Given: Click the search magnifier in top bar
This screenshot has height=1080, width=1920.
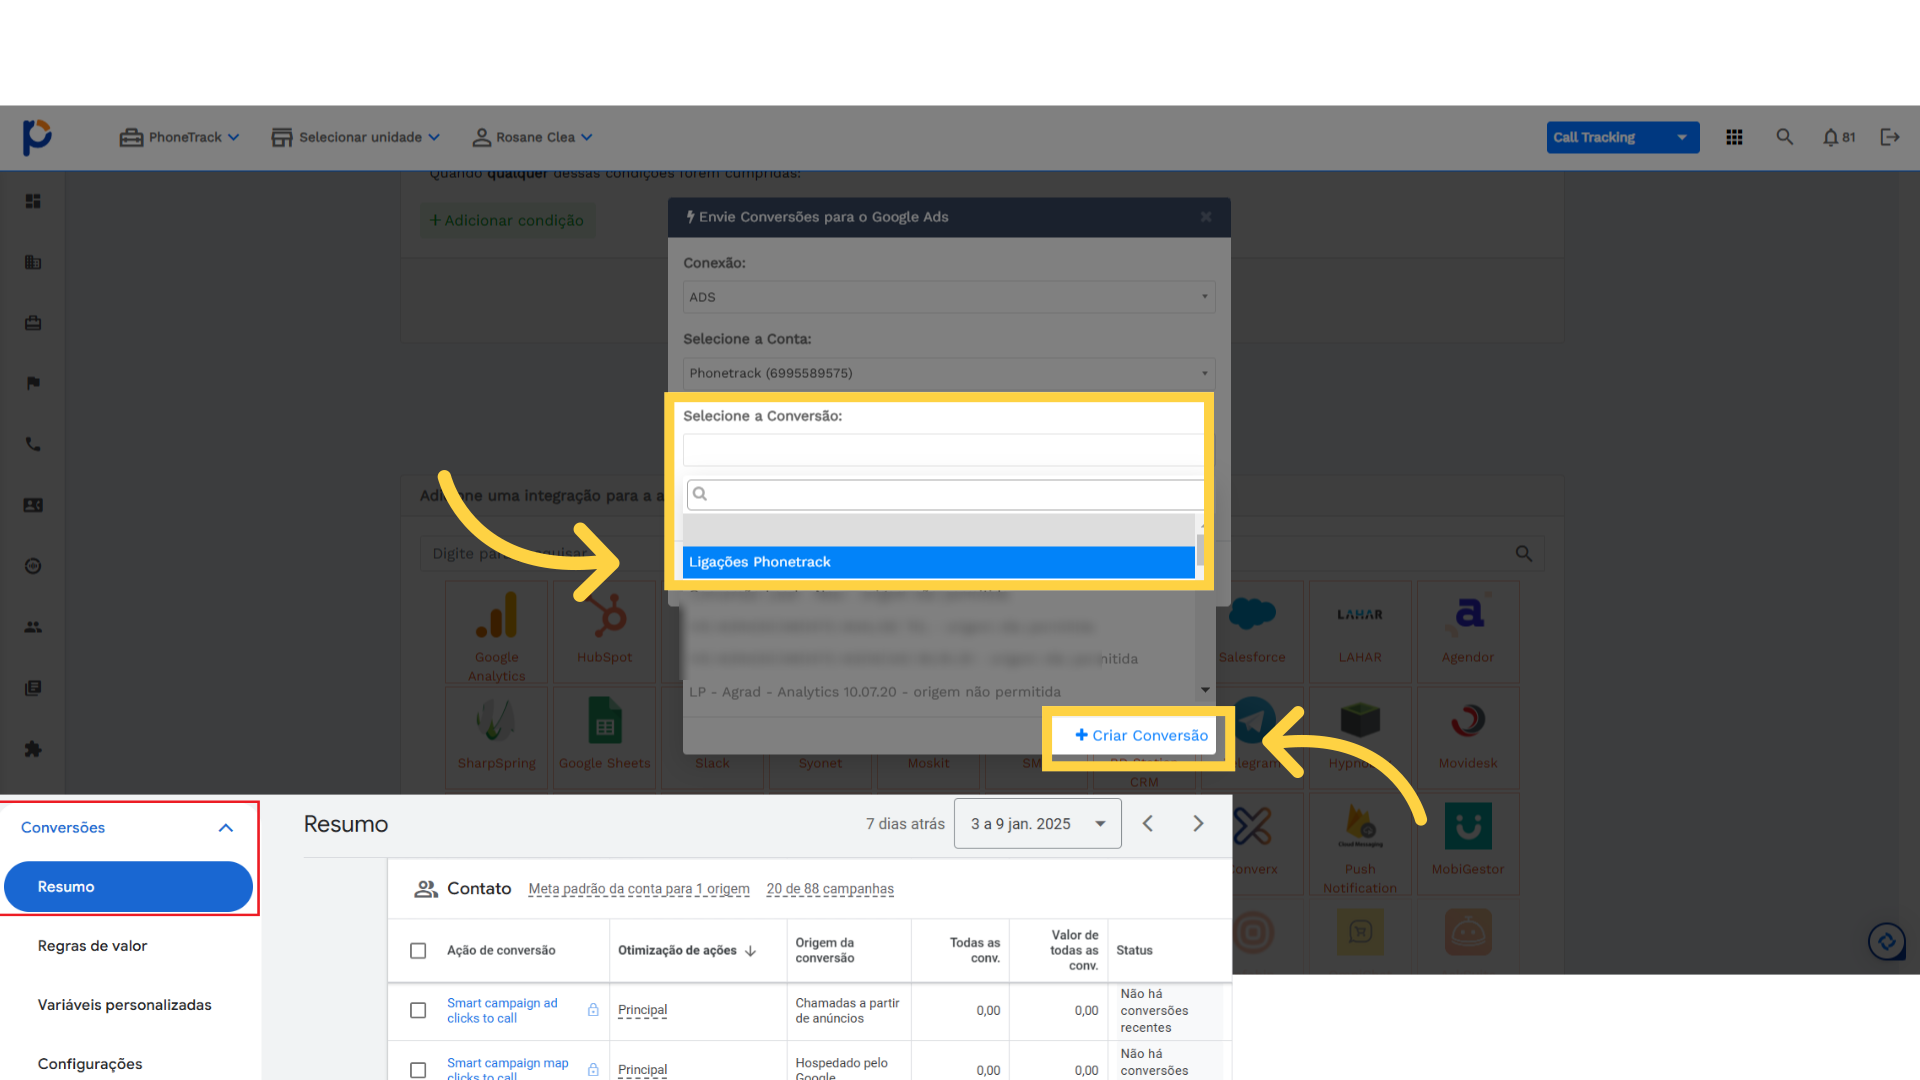Looking at the screenshot, I should click(1784, 137).
